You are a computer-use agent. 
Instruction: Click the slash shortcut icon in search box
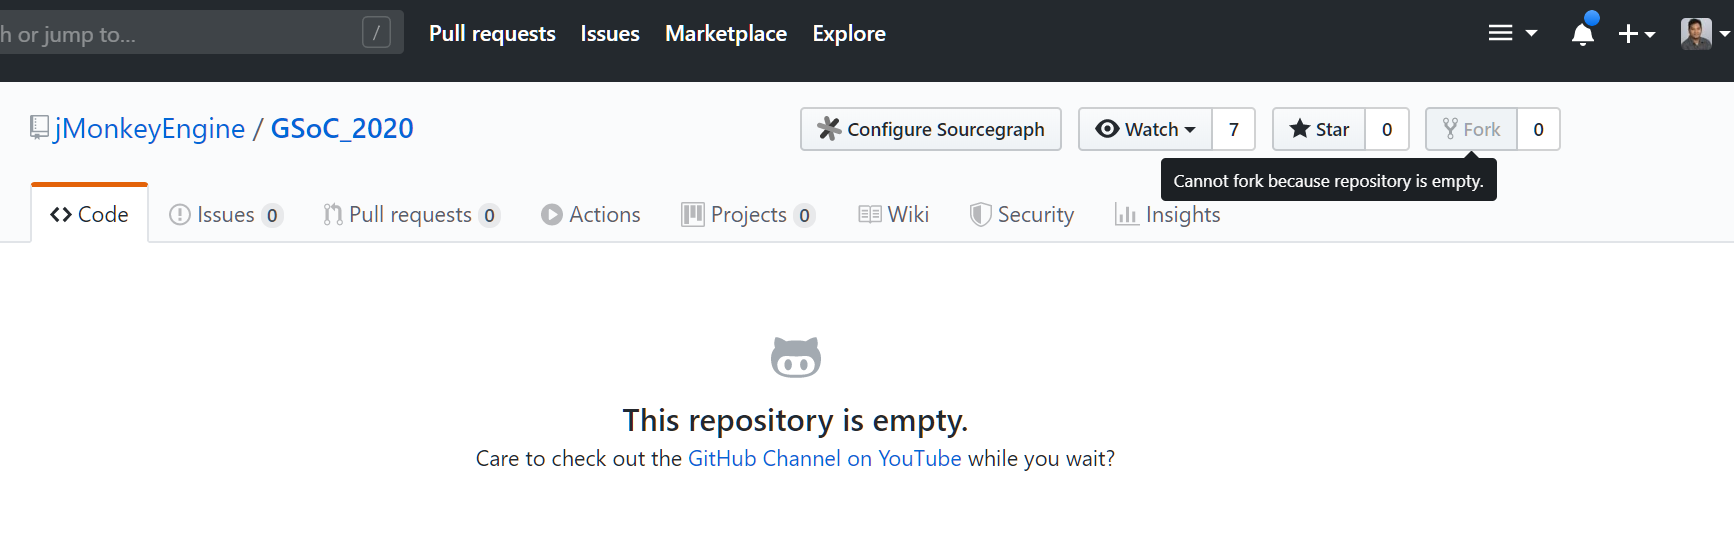pyautogui.click(x=376, y=33)
